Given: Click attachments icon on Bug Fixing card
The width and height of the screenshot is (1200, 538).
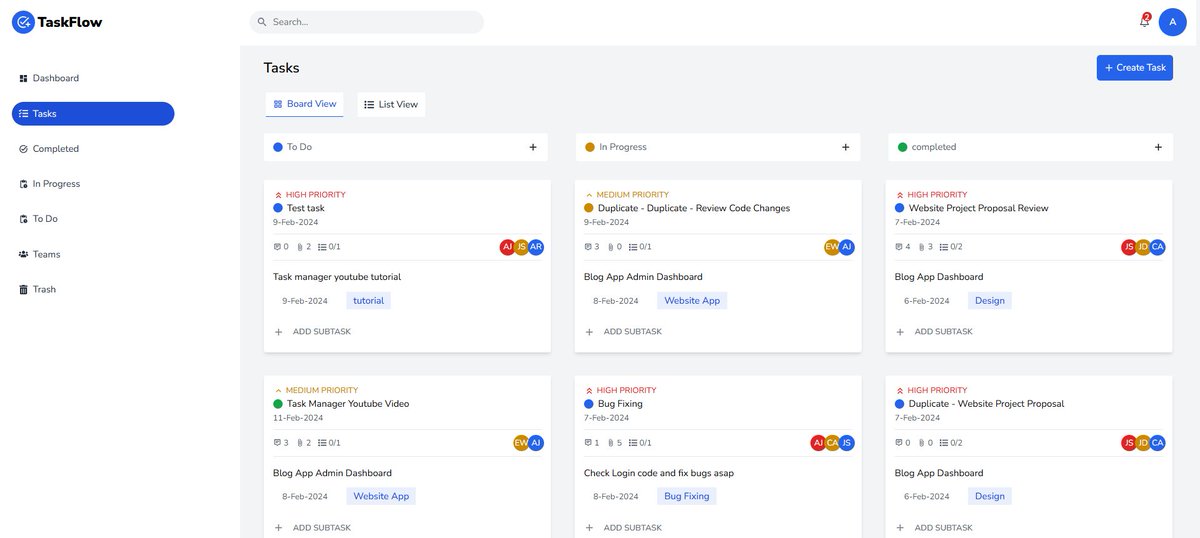Looking at the screenshot, I should point(610,442).
